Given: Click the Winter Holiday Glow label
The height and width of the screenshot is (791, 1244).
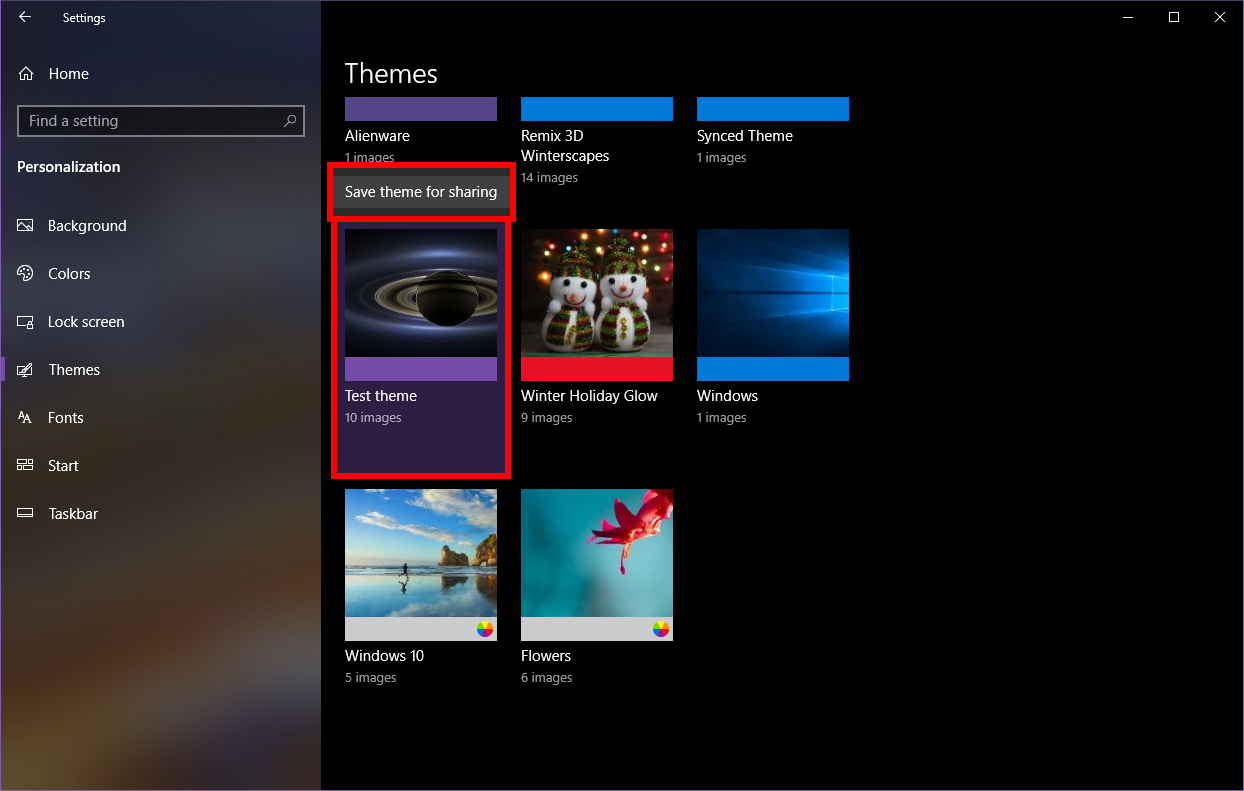Looking at the screenshot, I should (589, 396).
